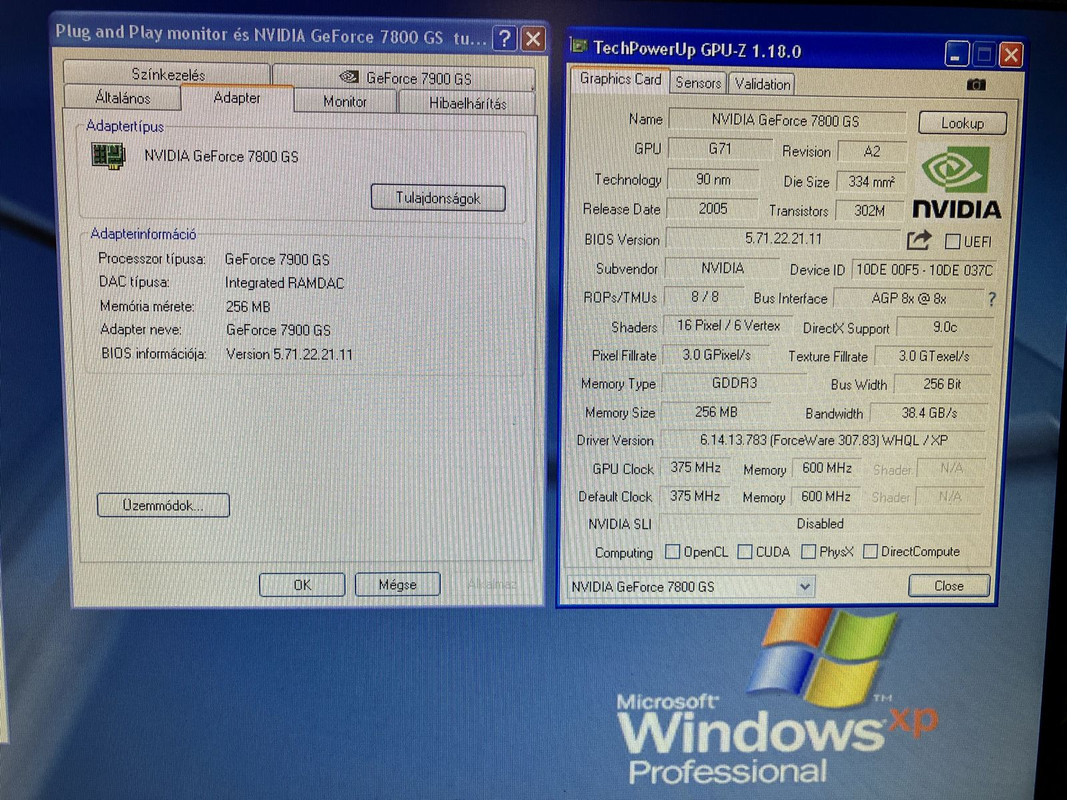Toggle the CUDA checkbox
Viewport: 1067px width, 800px height.
[745, 552]
